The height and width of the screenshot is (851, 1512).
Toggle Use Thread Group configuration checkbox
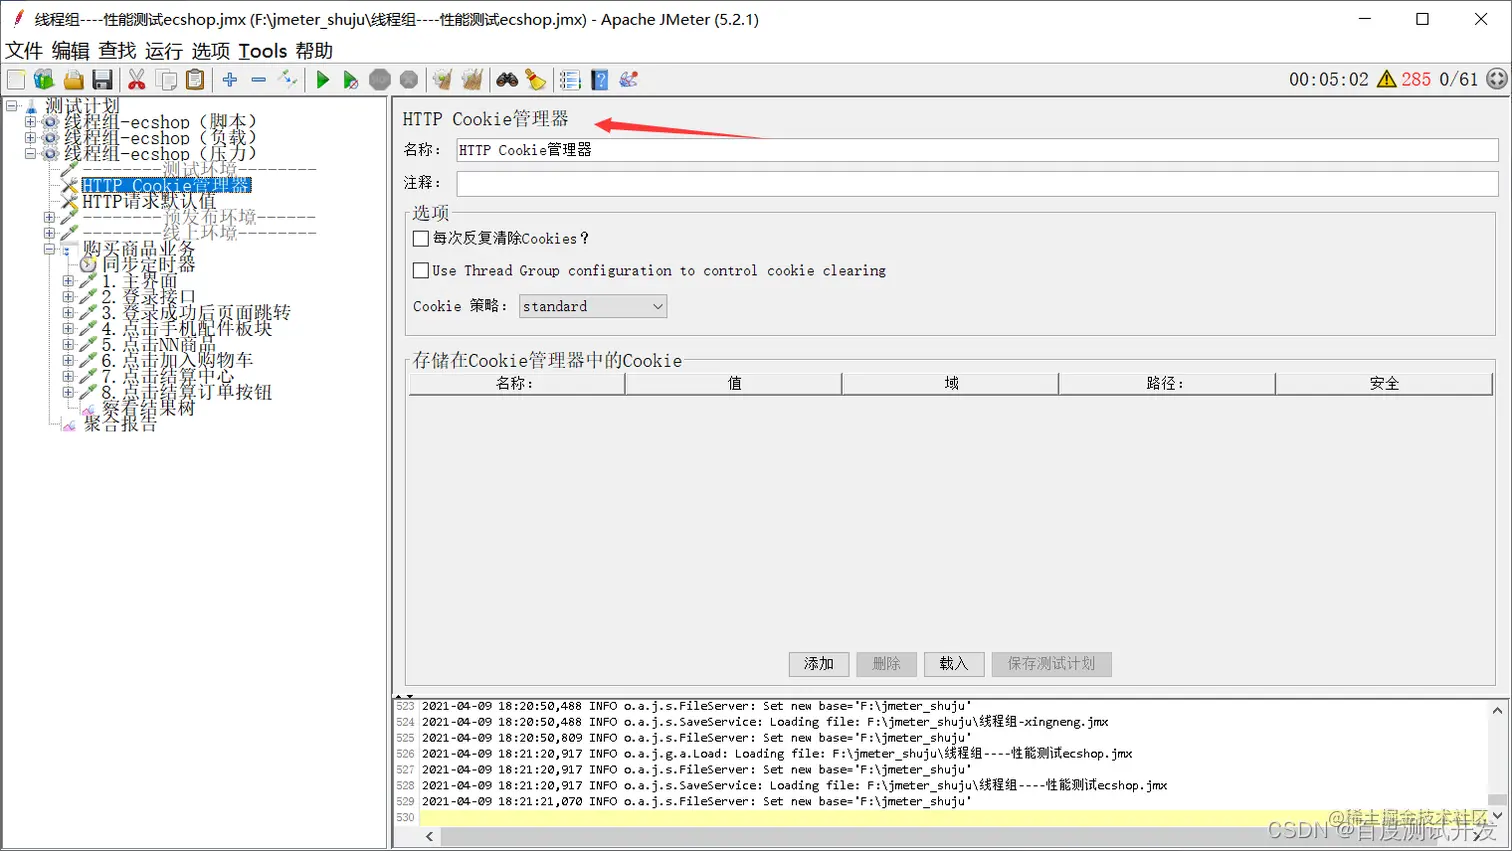point(421,270)
